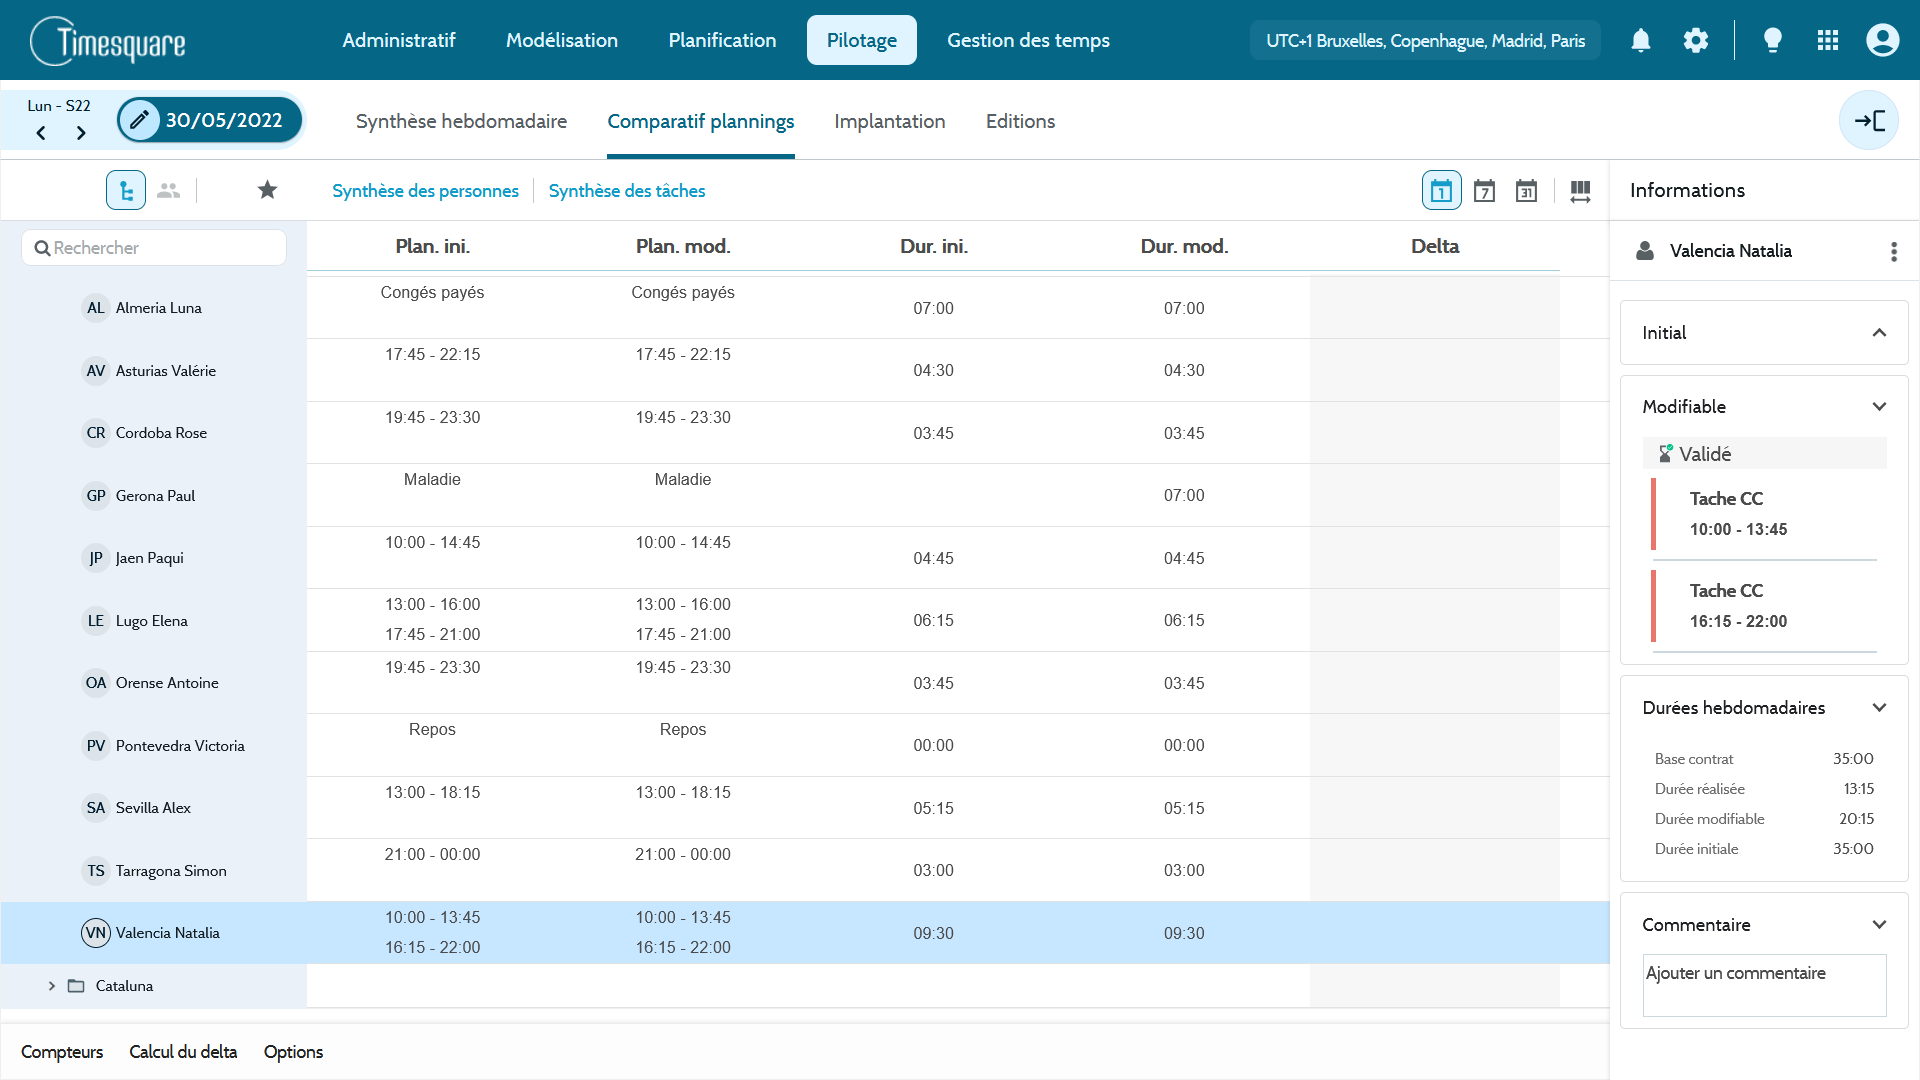Select the LE avatar for Lugo Elena
The width and height of the screenshot is (1920, 1080).
tap(96, 621)
